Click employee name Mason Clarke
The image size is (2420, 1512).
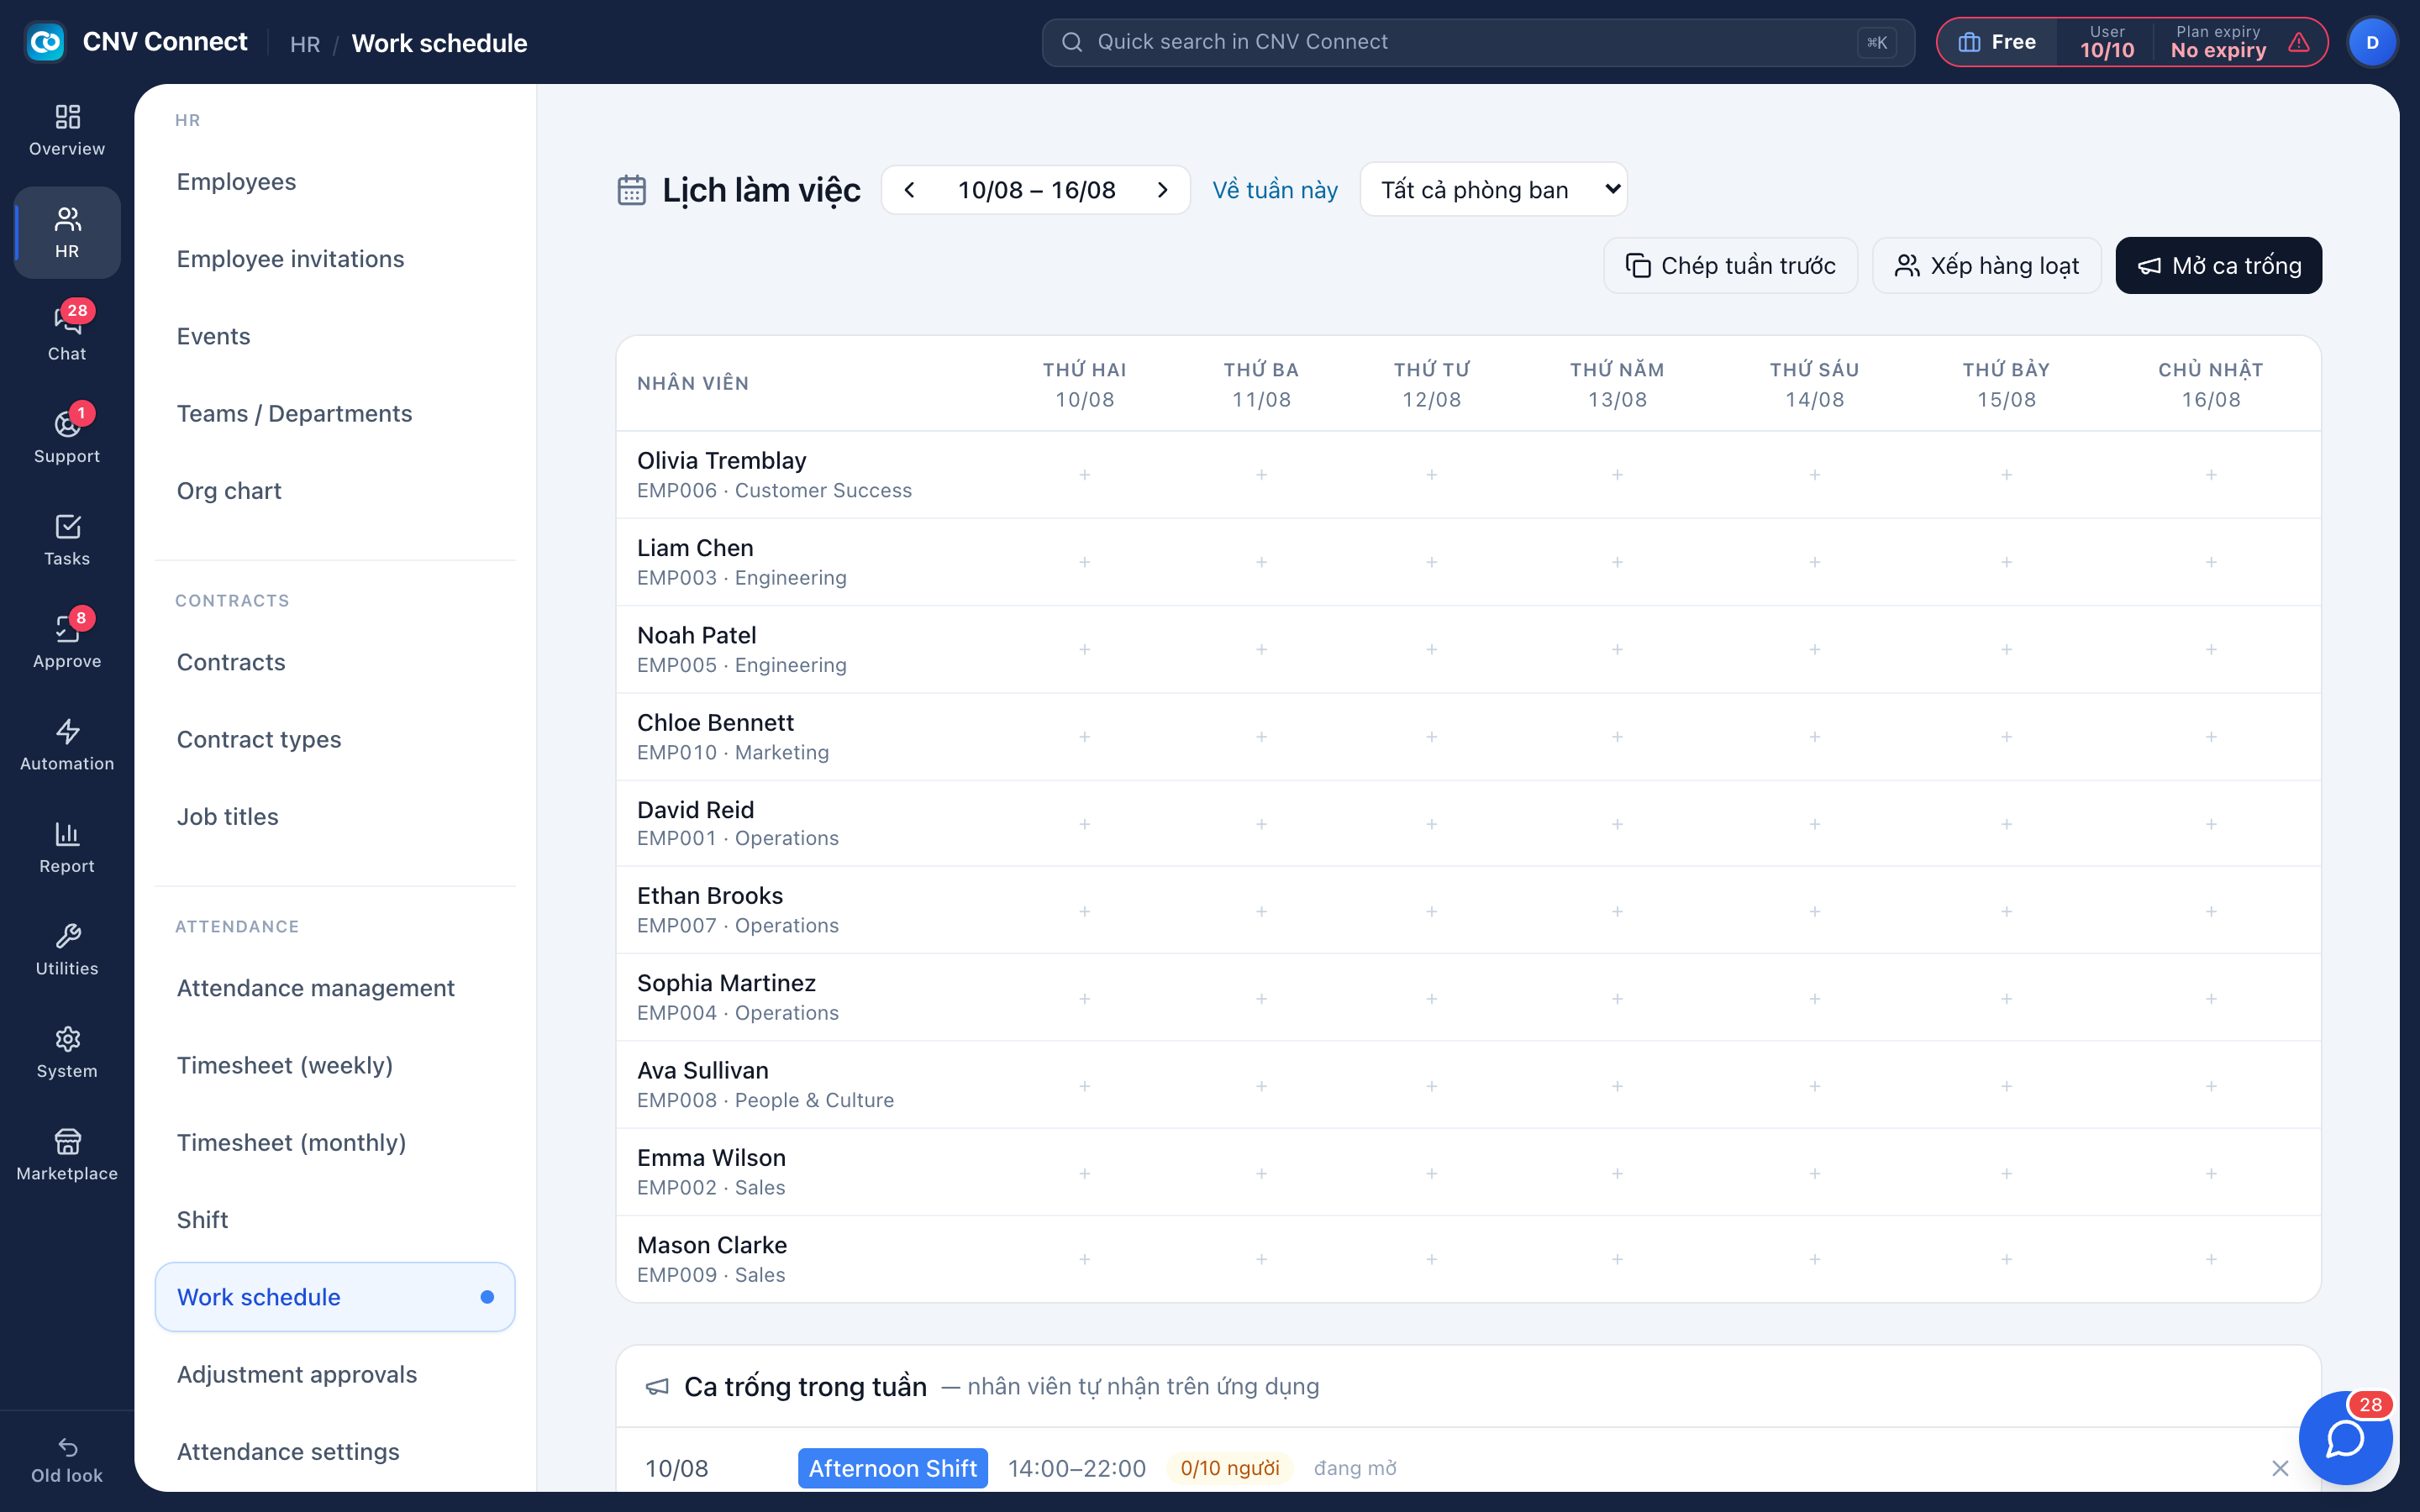point(712,1245)
